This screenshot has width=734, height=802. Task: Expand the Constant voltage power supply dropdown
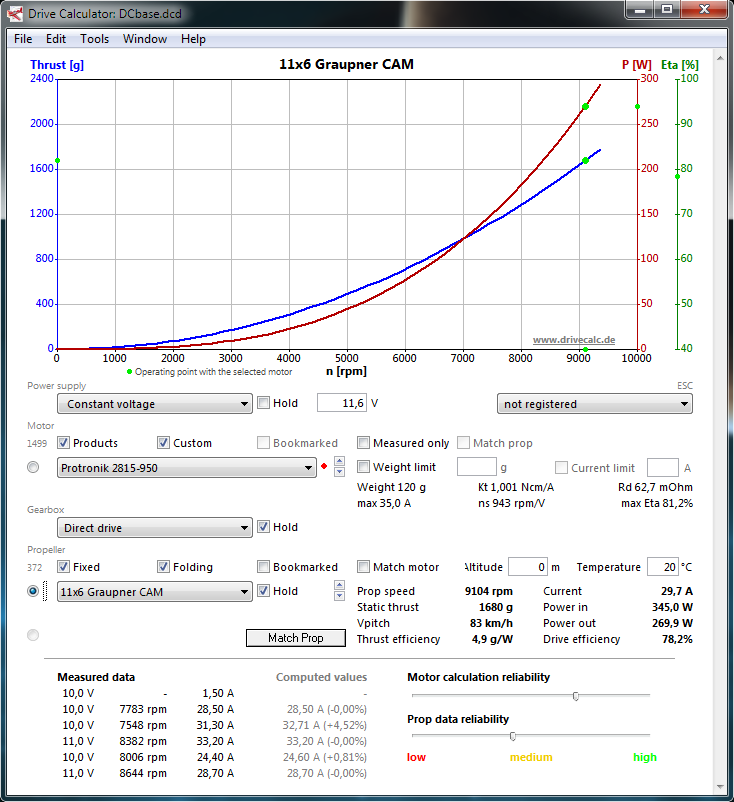(x=154, y=404)
